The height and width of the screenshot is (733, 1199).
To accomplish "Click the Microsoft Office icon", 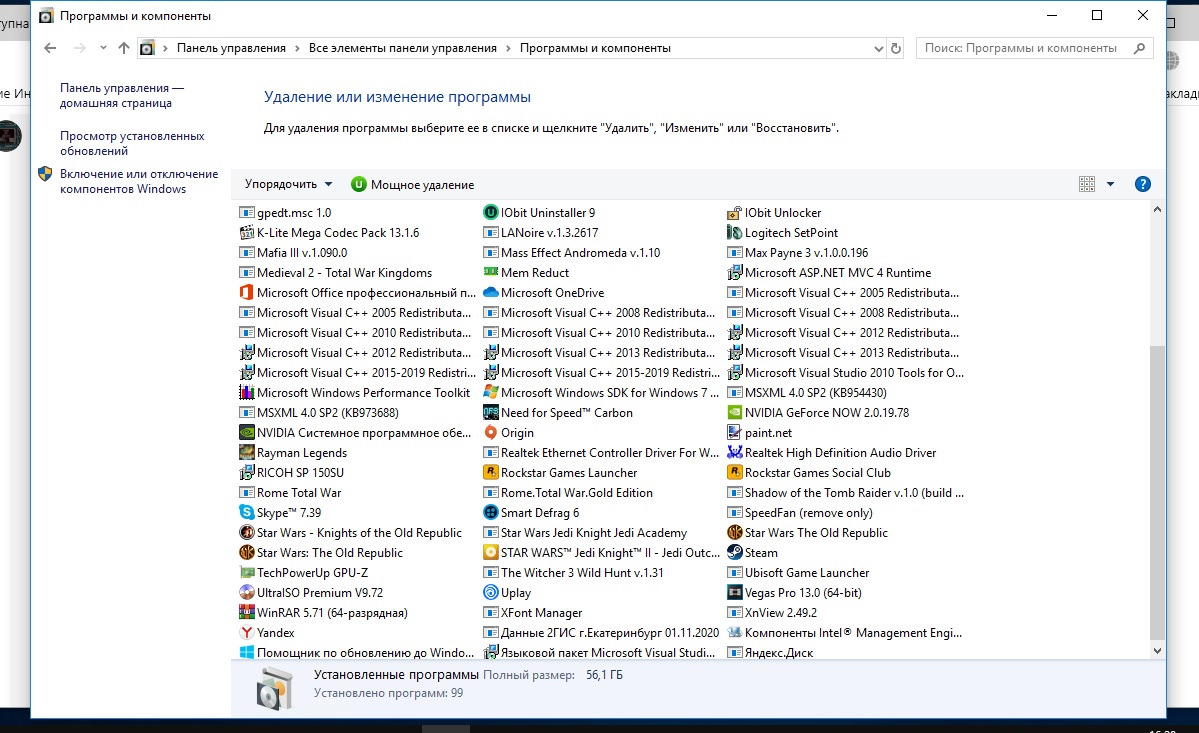I will tap(246, 293).
